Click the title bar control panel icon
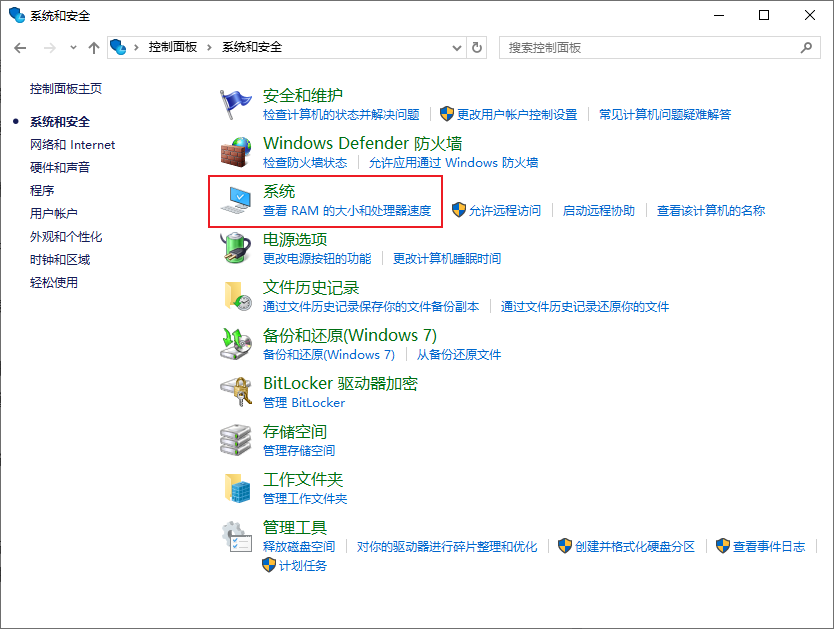The width and height of the screenshot is (834, 629). tap(17, 15)
